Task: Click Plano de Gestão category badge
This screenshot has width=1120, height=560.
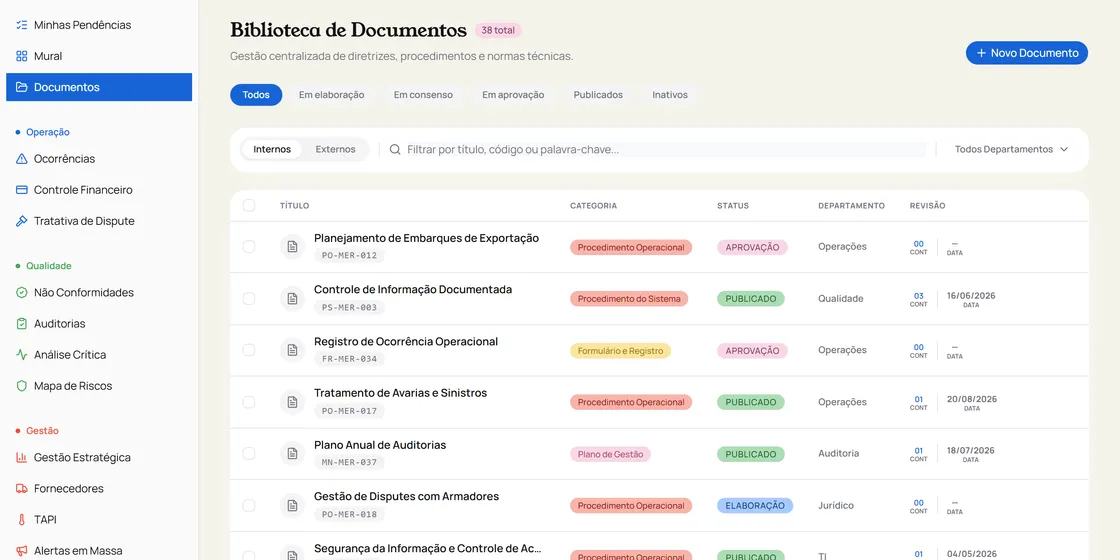Action: click(x=611, y=454)
